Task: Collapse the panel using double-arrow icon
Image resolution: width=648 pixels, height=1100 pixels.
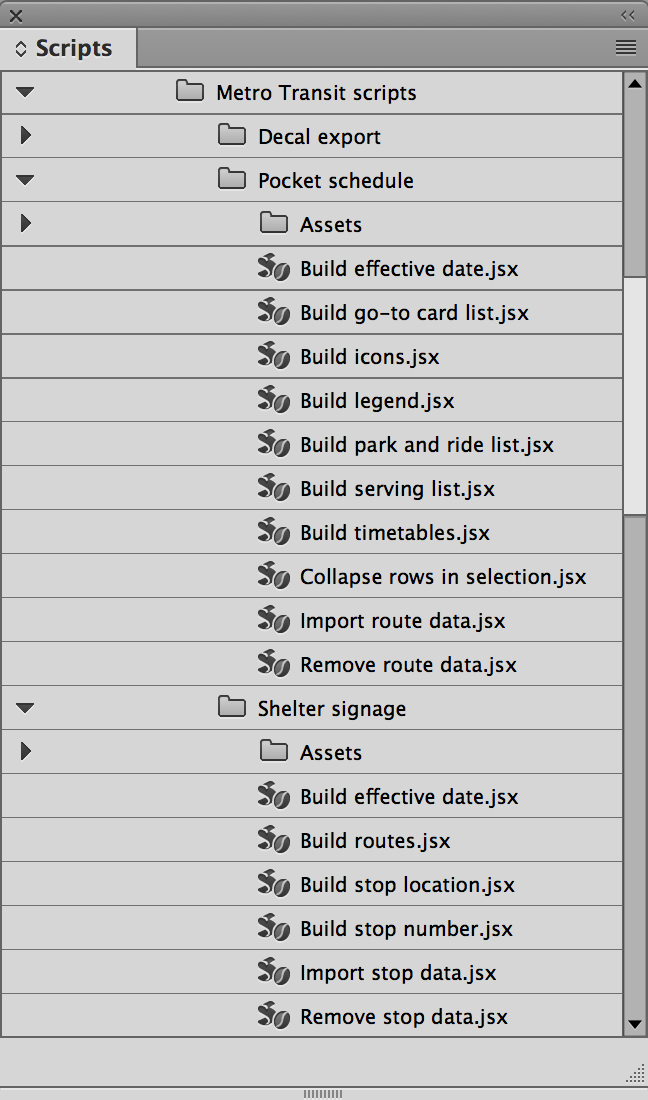Action: pos(628,15)
